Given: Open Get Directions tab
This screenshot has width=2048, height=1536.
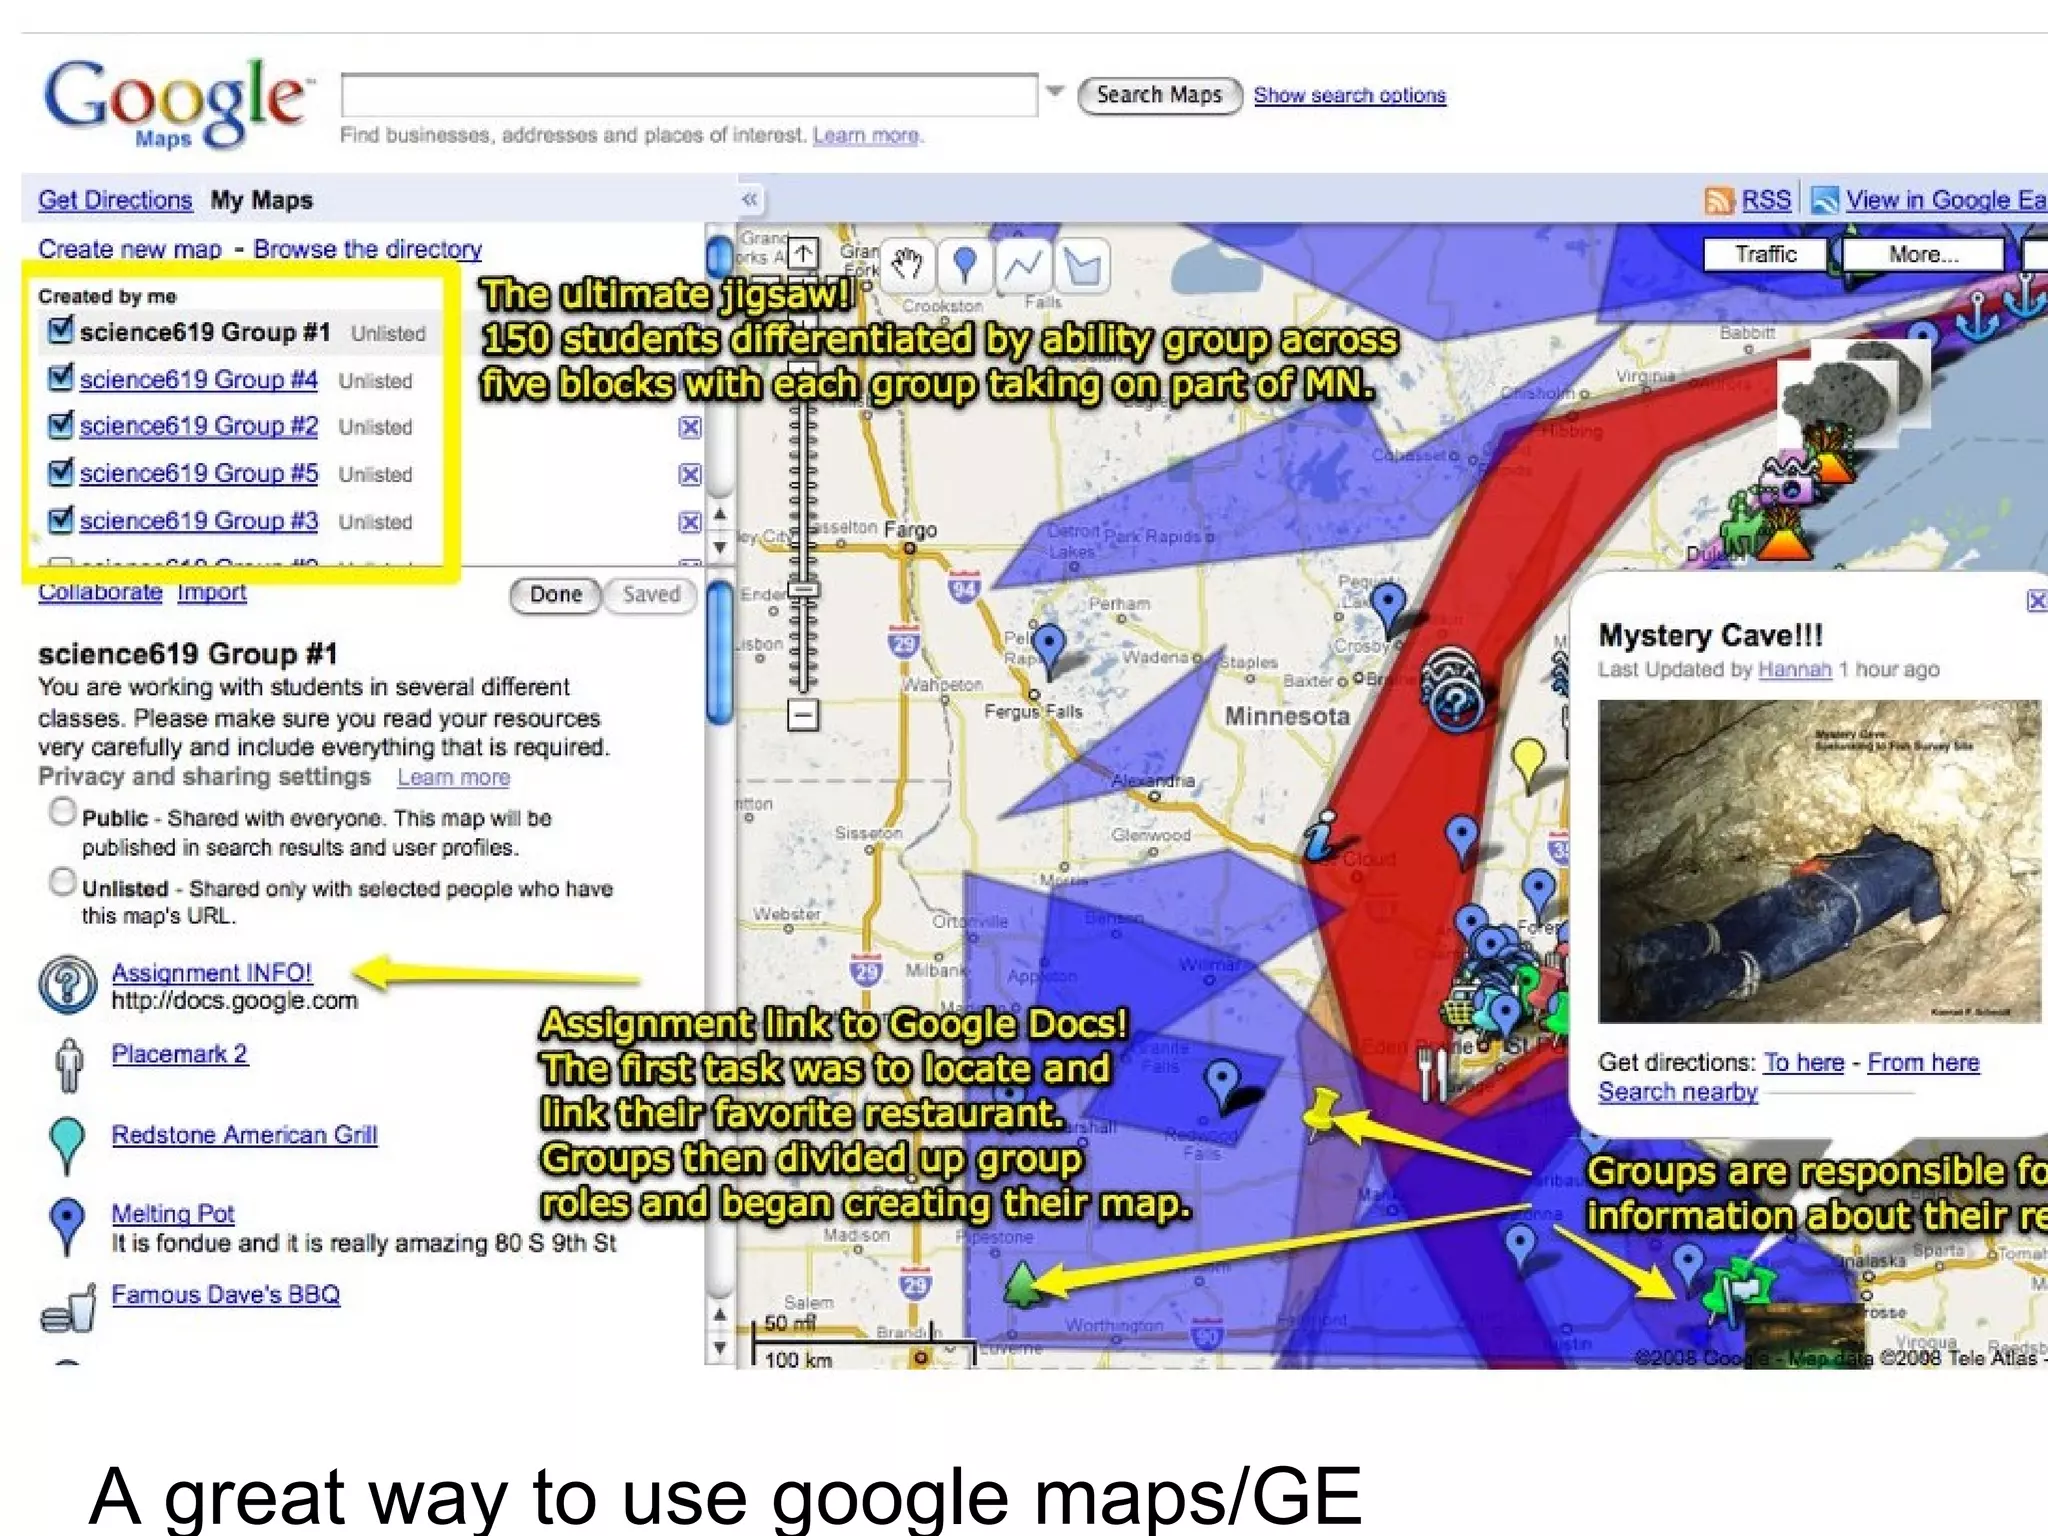Looking at the screenshot, I should pos(115,200).
